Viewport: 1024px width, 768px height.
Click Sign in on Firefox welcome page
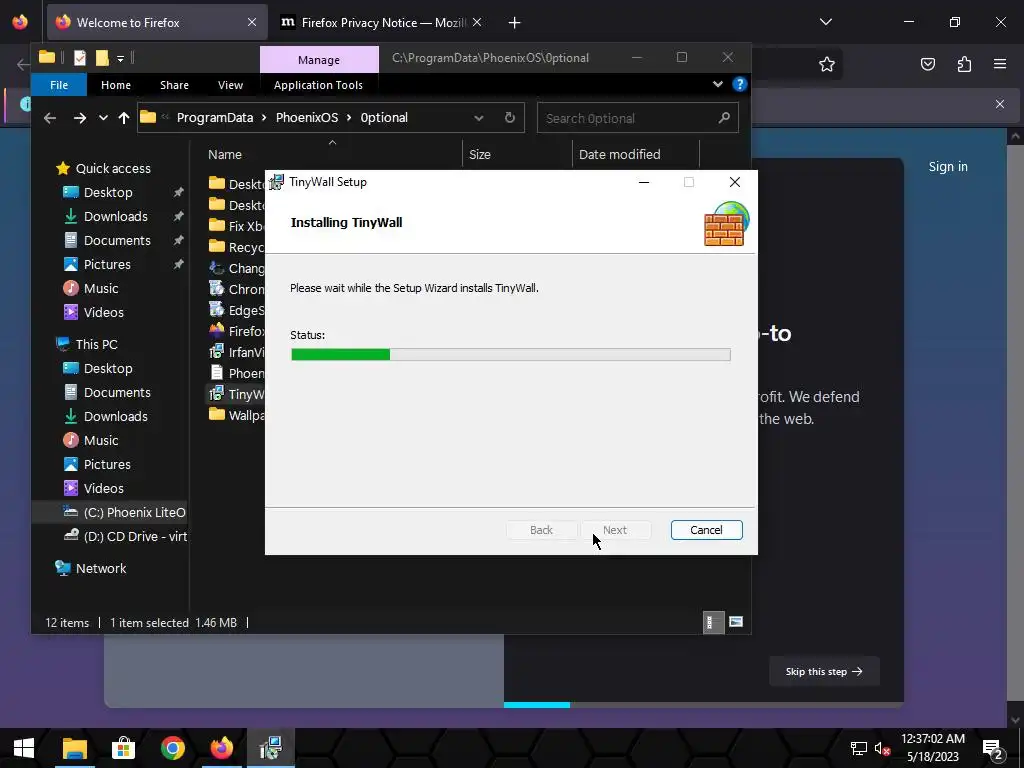[x=948, y=167]
